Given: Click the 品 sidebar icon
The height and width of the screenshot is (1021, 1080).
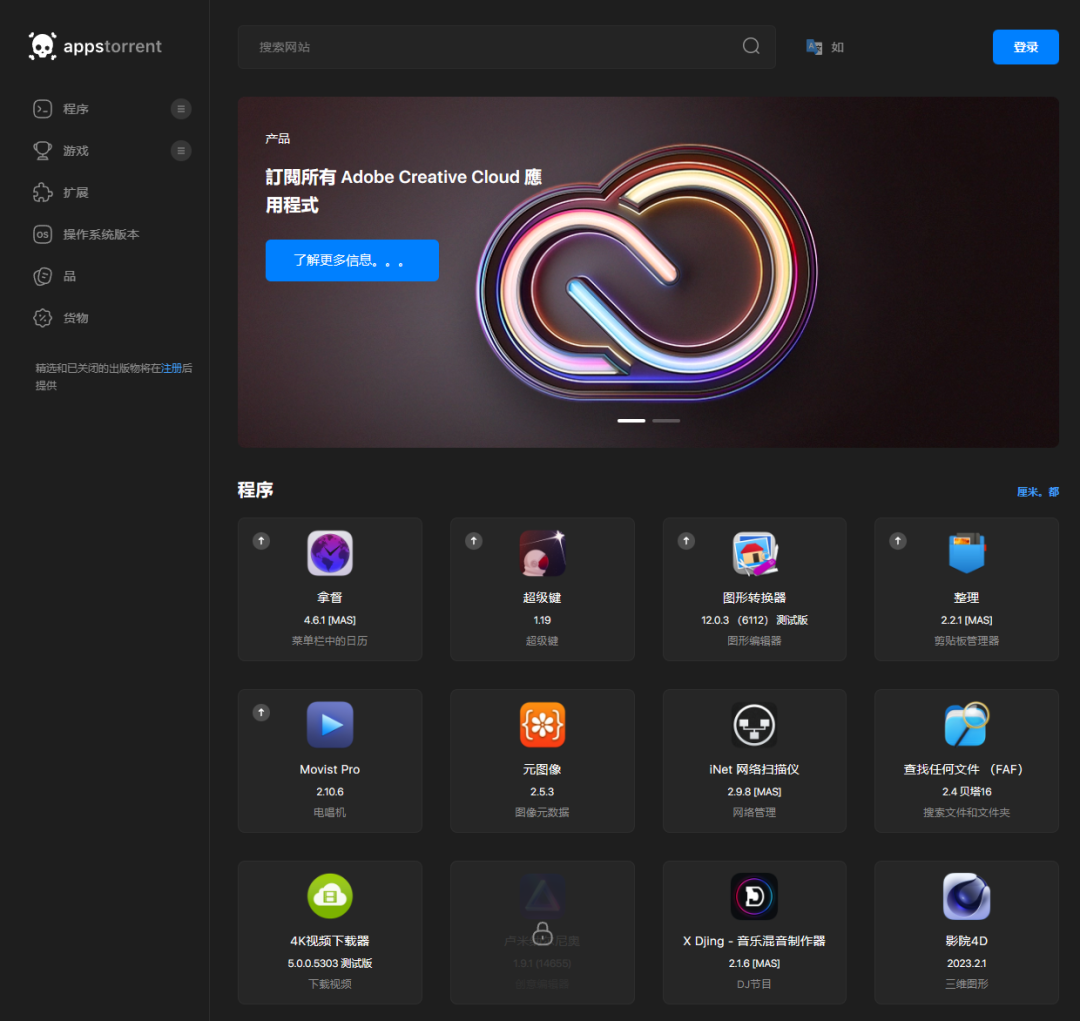Looking at the screenshot, I should [x=43, y=276].
